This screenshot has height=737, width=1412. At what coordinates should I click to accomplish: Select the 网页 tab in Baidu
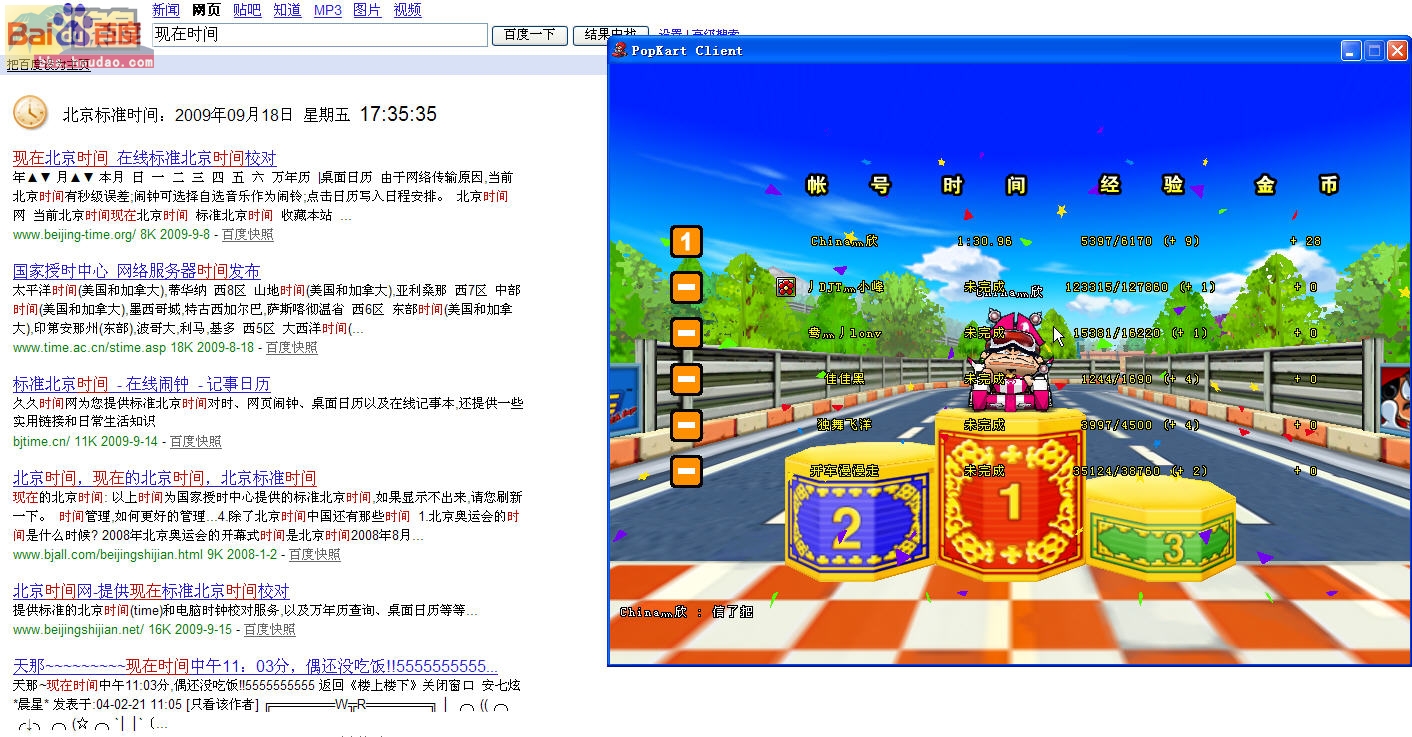(x=206, y=10)
